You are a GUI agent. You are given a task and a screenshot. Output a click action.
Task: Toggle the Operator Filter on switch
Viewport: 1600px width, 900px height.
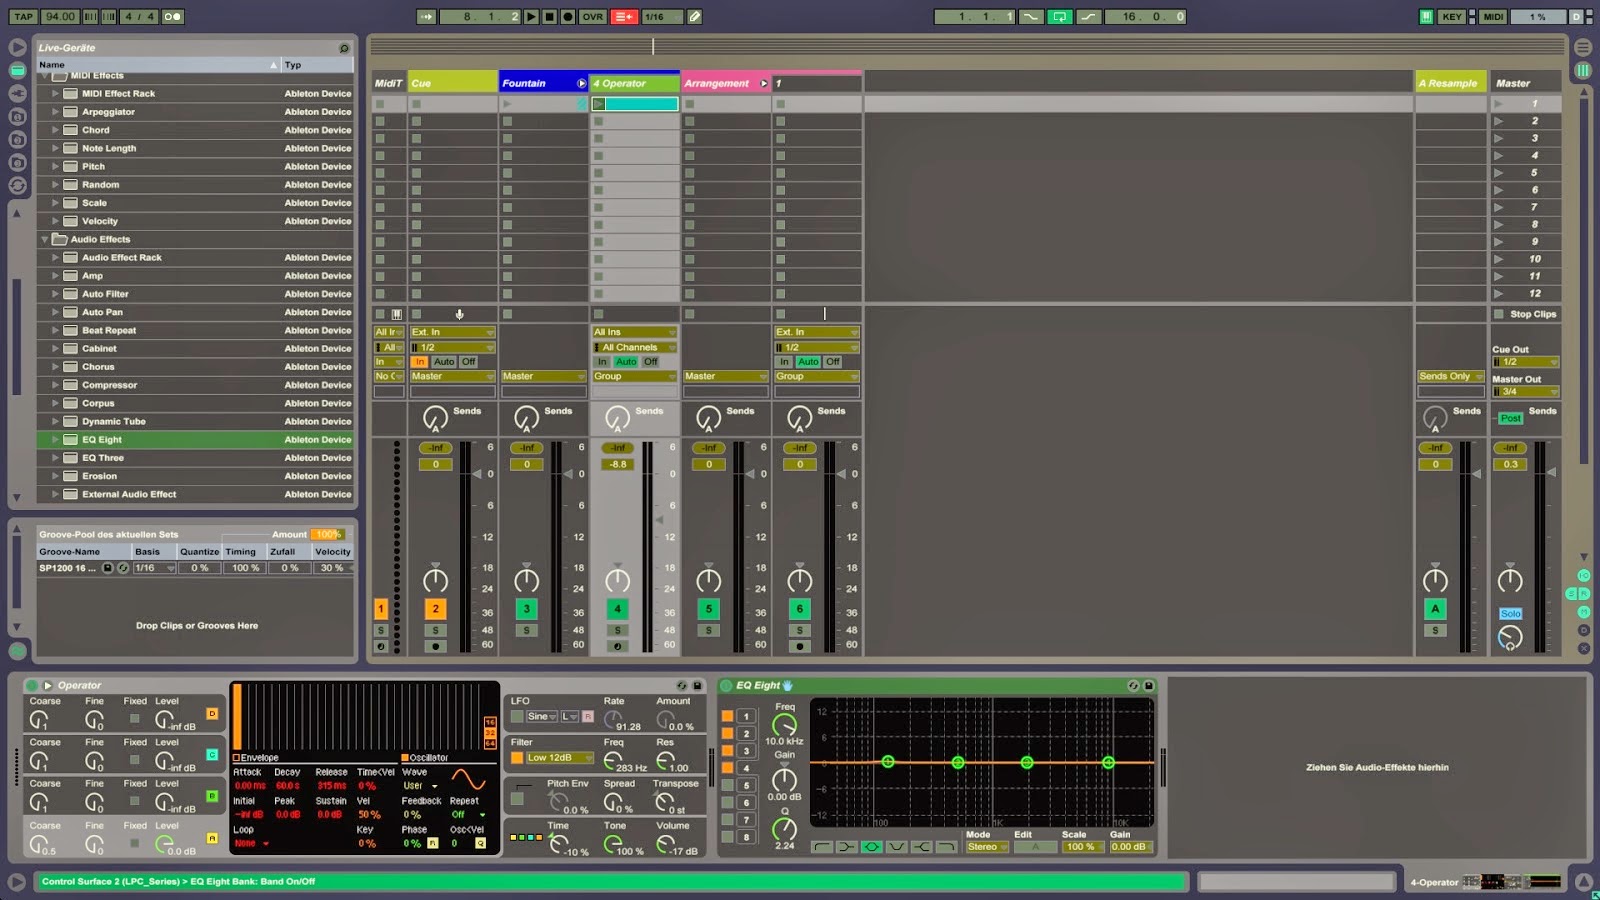click(517, 758)
